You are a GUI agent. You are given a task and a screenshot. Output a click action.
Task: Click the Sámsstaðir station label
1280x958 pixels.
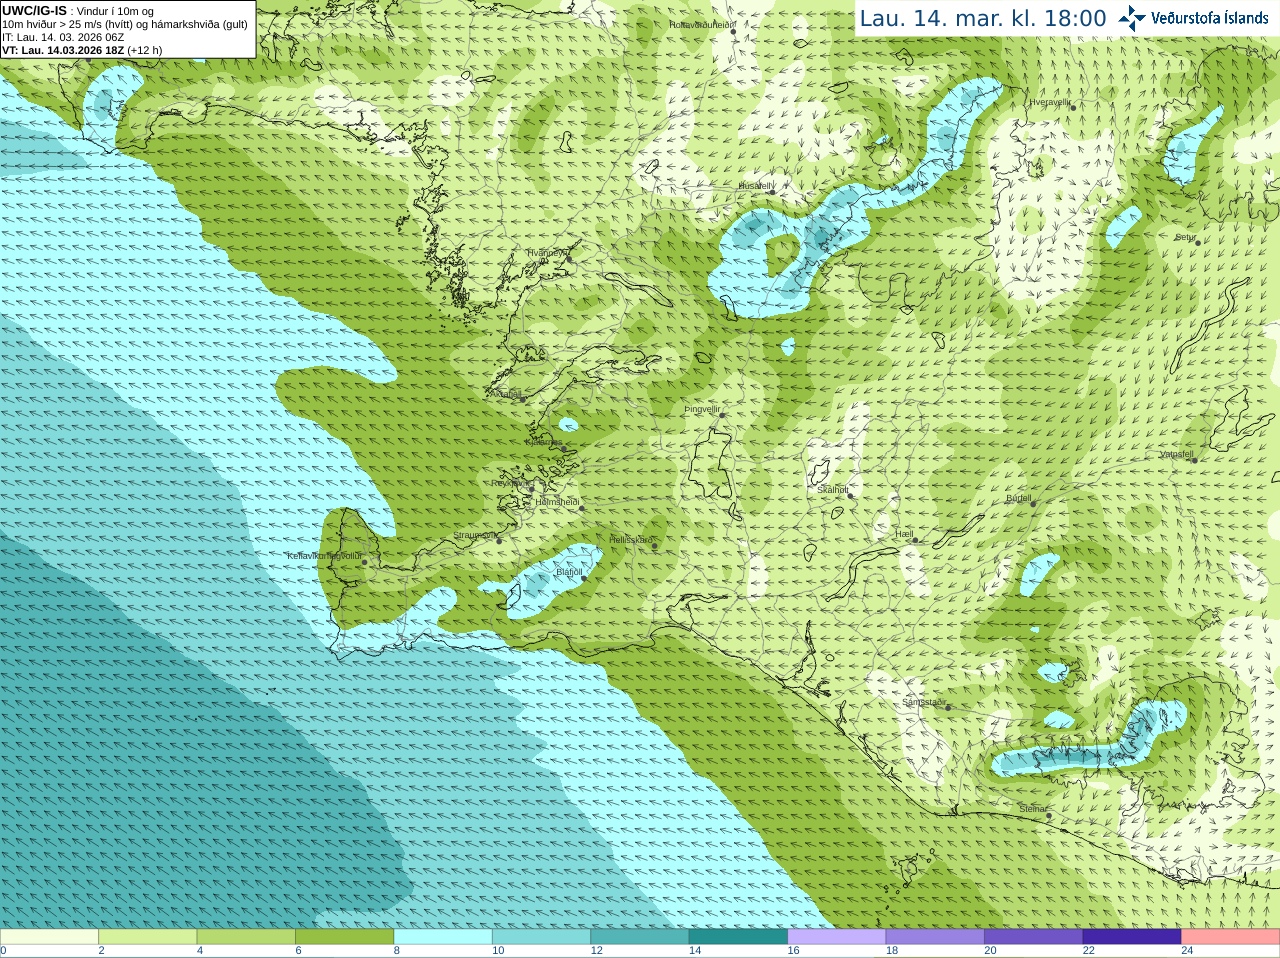pos(924,702)
